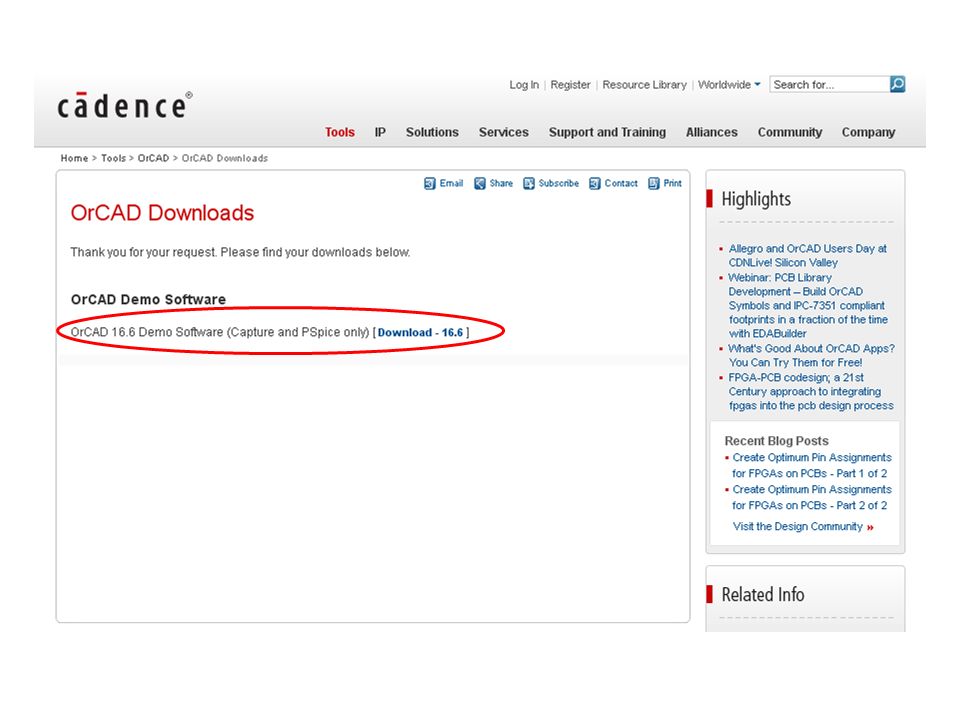Click the Print icon
This screenshot has height=720, width=960.
[654, 183]
